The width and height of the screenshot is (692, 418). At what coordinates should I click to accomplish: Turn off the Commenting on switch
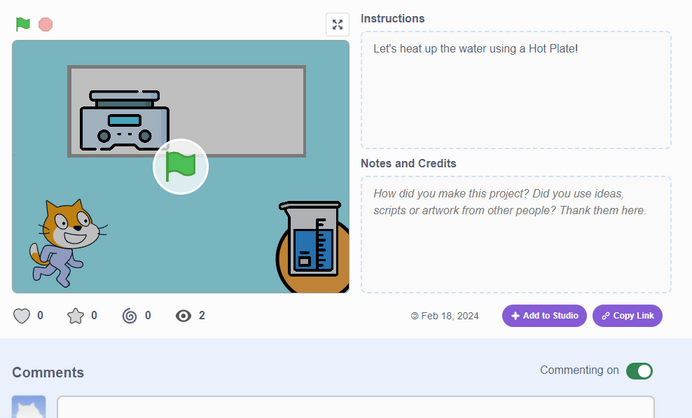[x=639, y=371]
